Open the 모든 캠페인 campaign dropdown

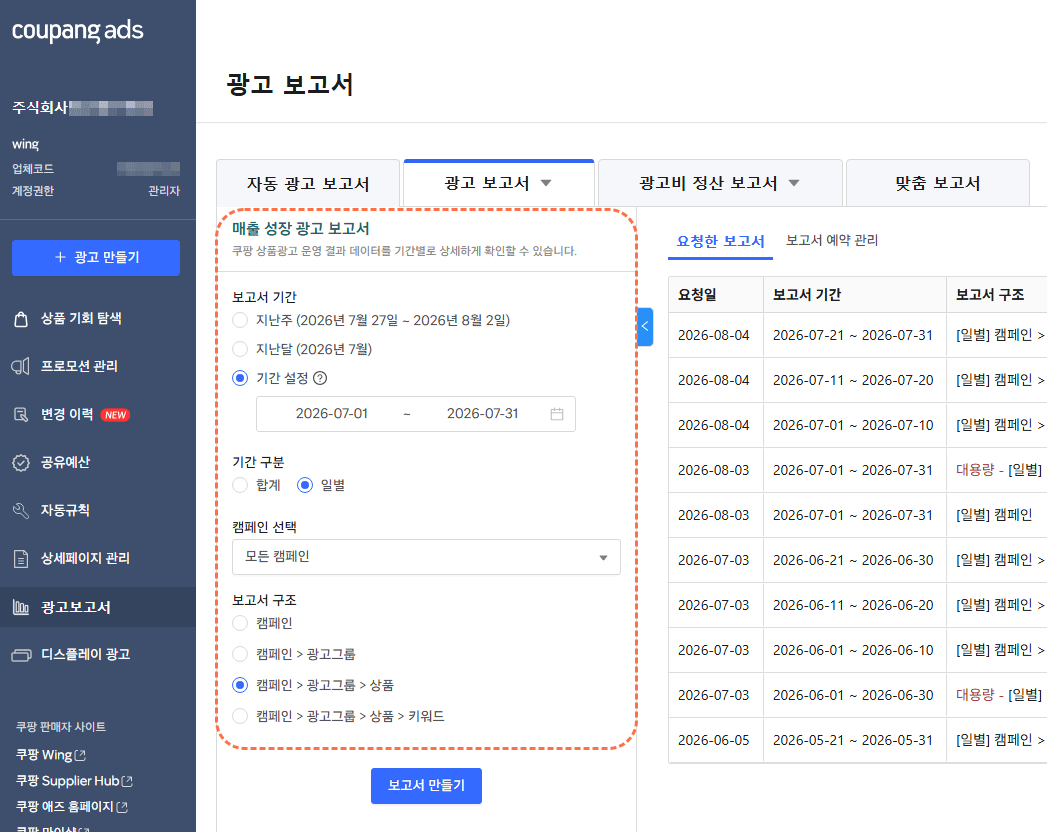coord(426,557)
